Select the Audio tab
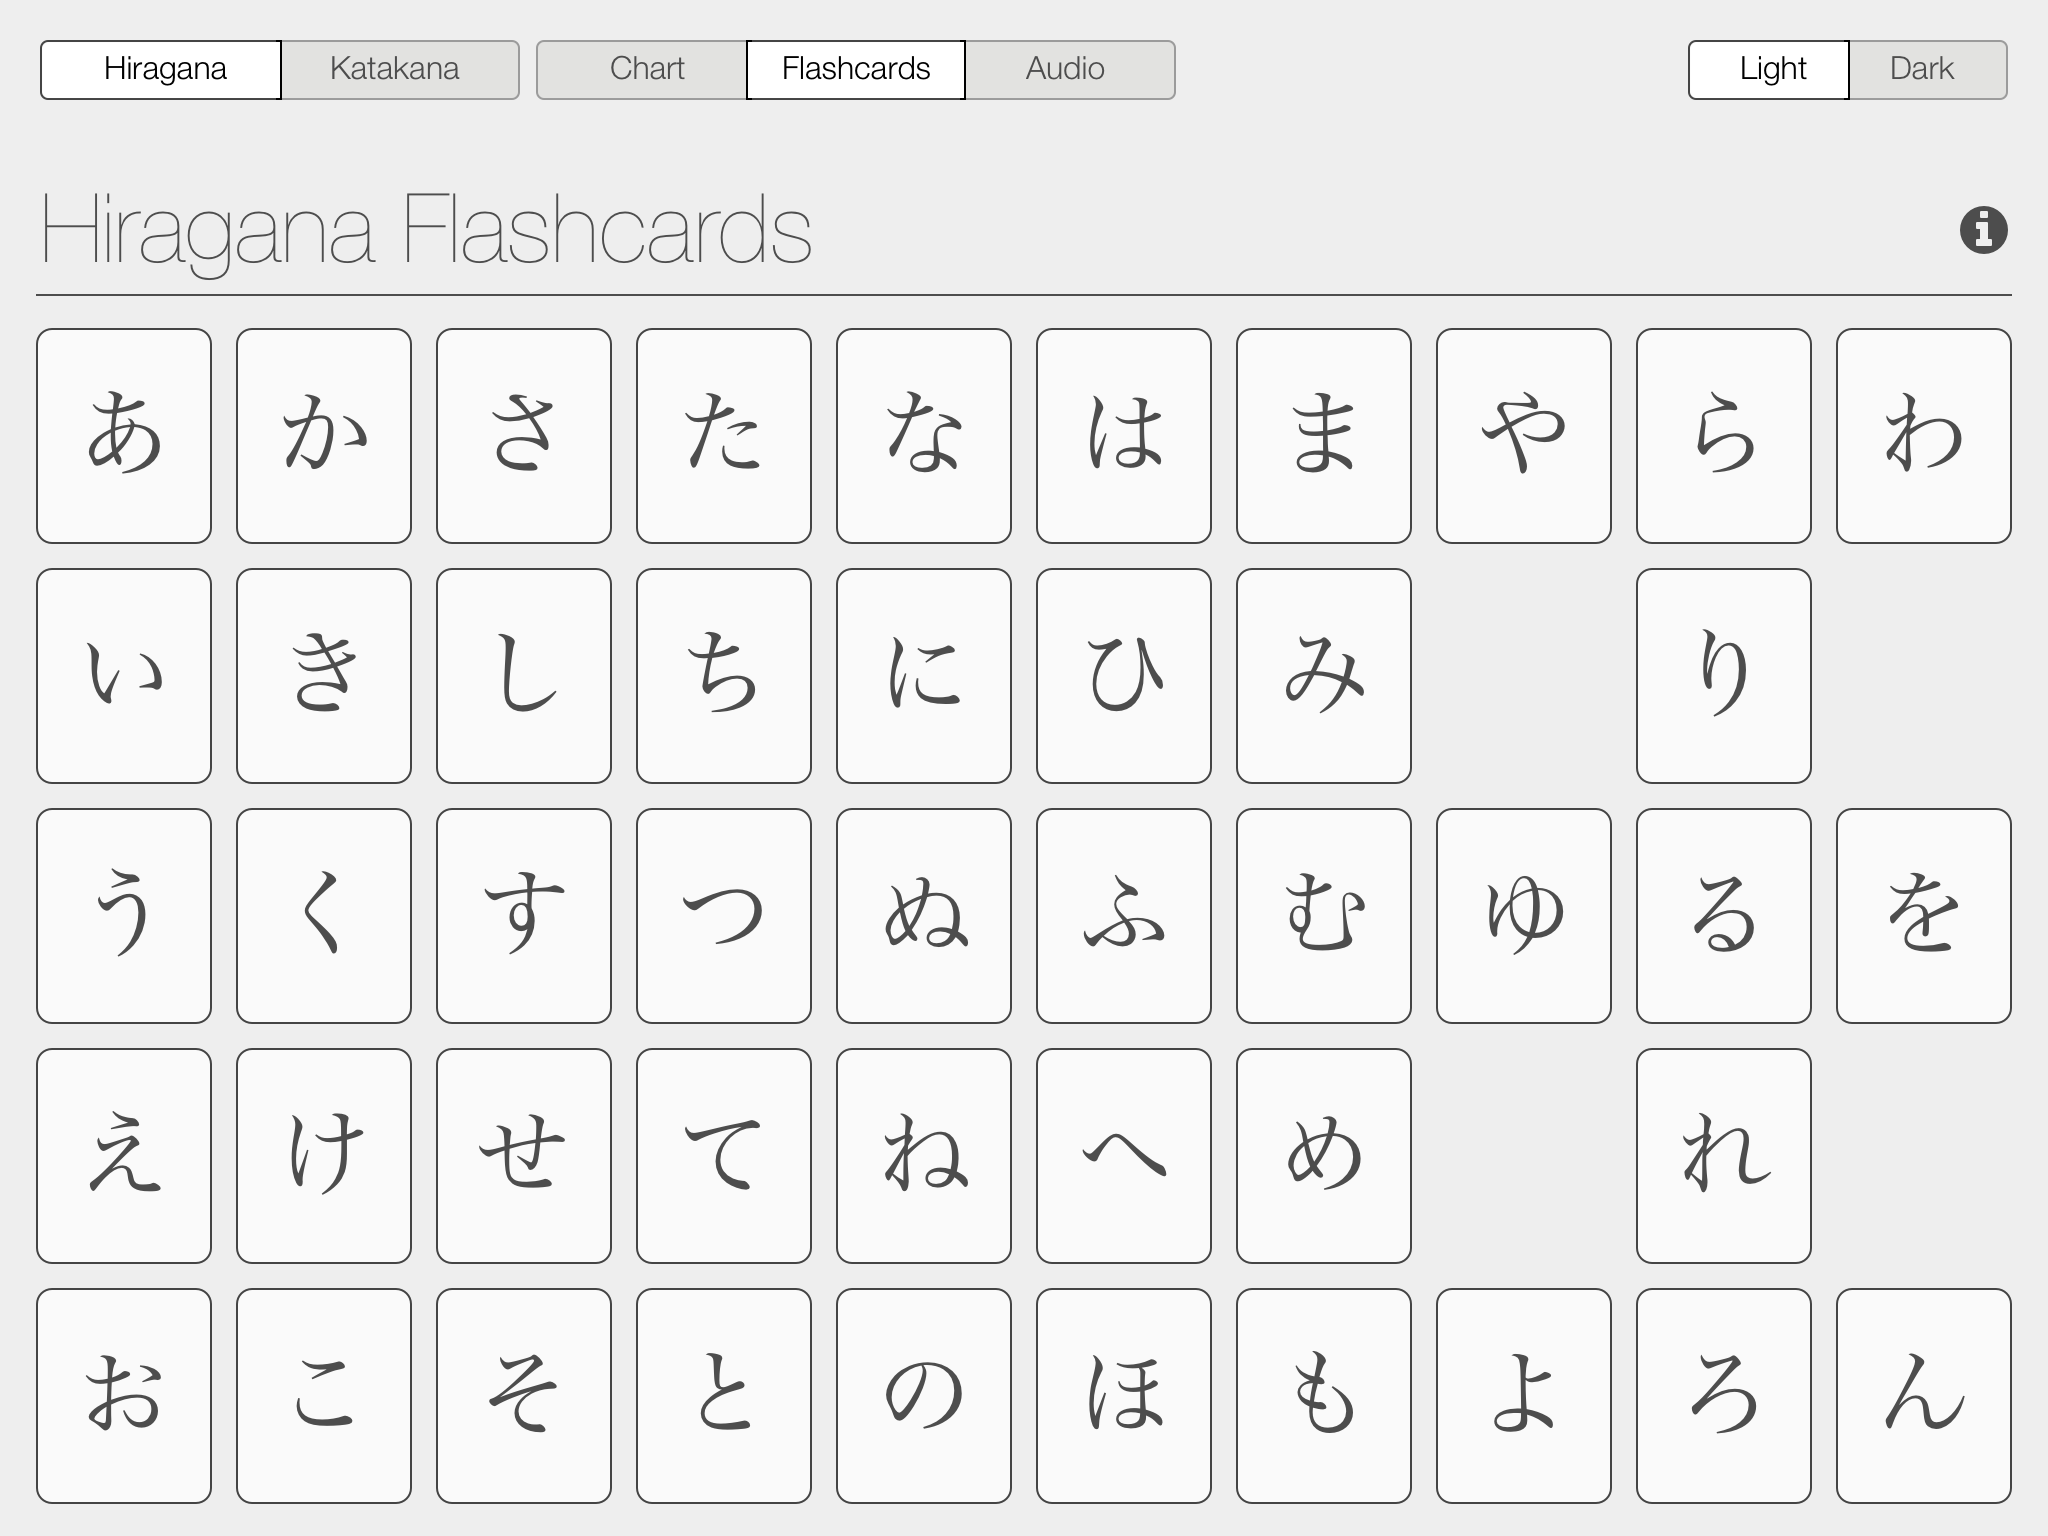The height and width of the screenshot is (1536, 2048). 1063,66
